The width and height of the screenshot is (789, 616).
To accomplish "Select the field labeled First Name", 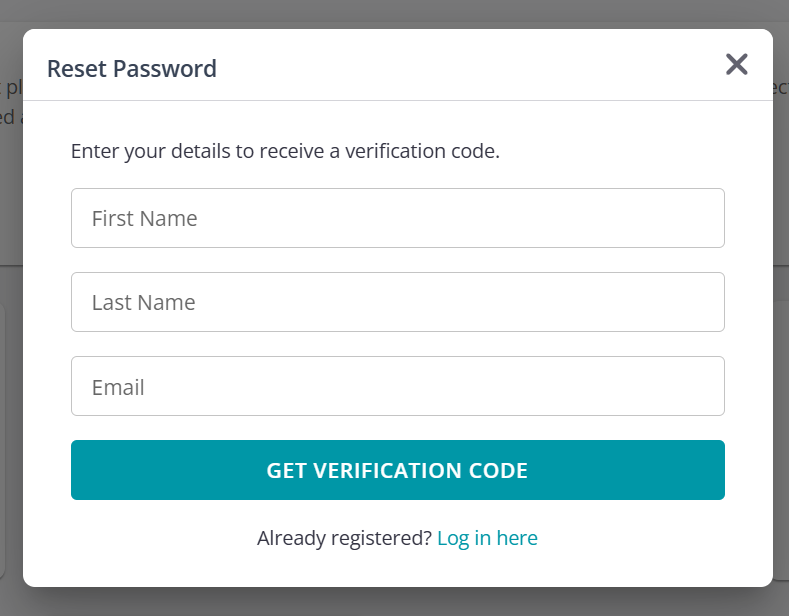I will click(397, 218).
